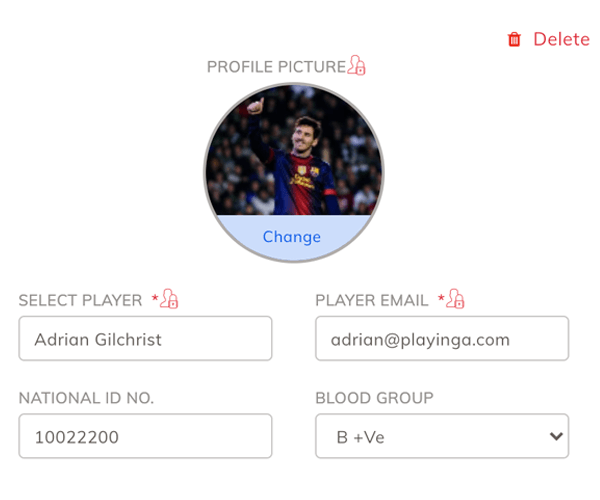Select the National ID No. input field

point(145,437)
